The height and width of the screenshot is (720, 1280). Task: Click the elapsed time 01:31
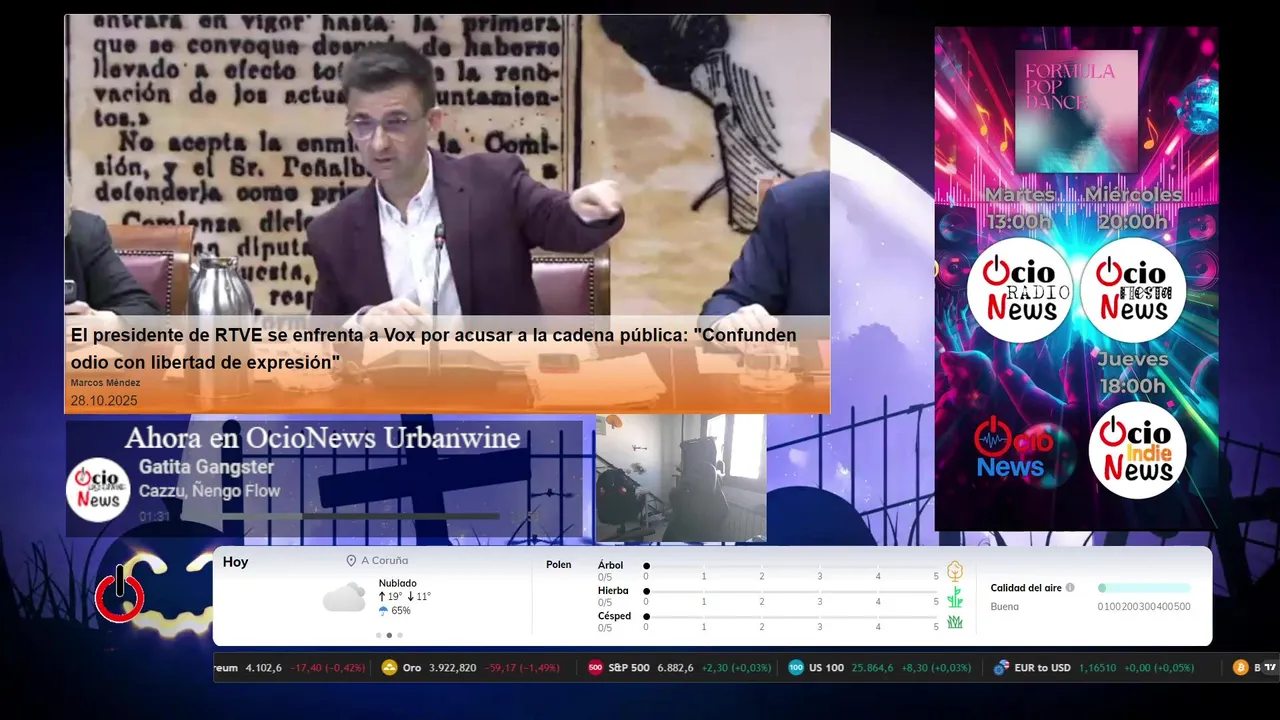[154, 517]
